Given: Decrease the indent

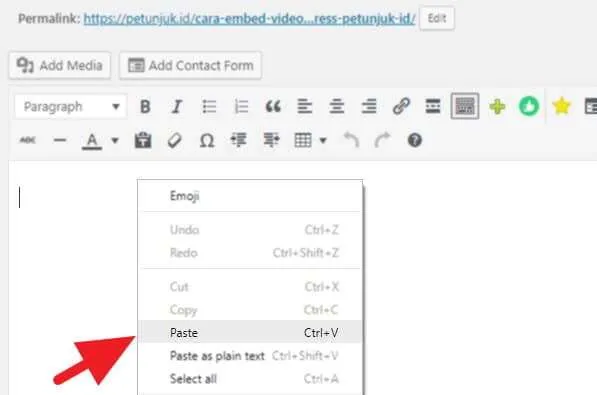Looking at the screenshot, I should tap(239, 140).
